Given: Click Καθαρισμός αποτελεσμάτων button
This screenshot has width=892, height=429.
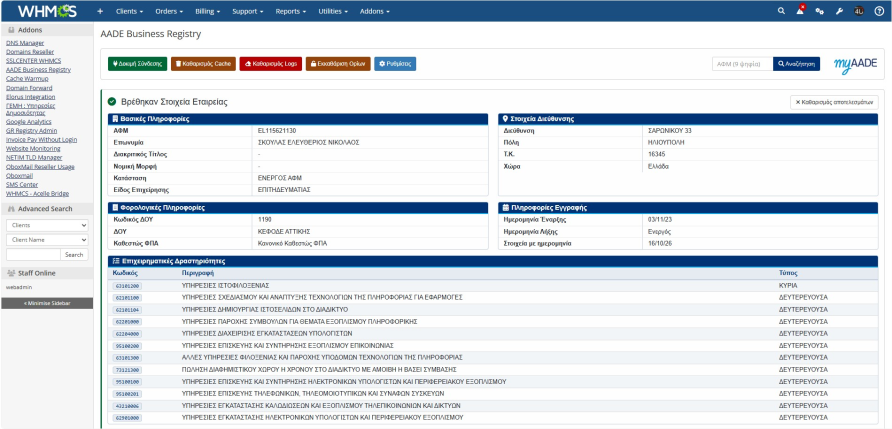Looking at the screenshot, I should pos(834,102).
